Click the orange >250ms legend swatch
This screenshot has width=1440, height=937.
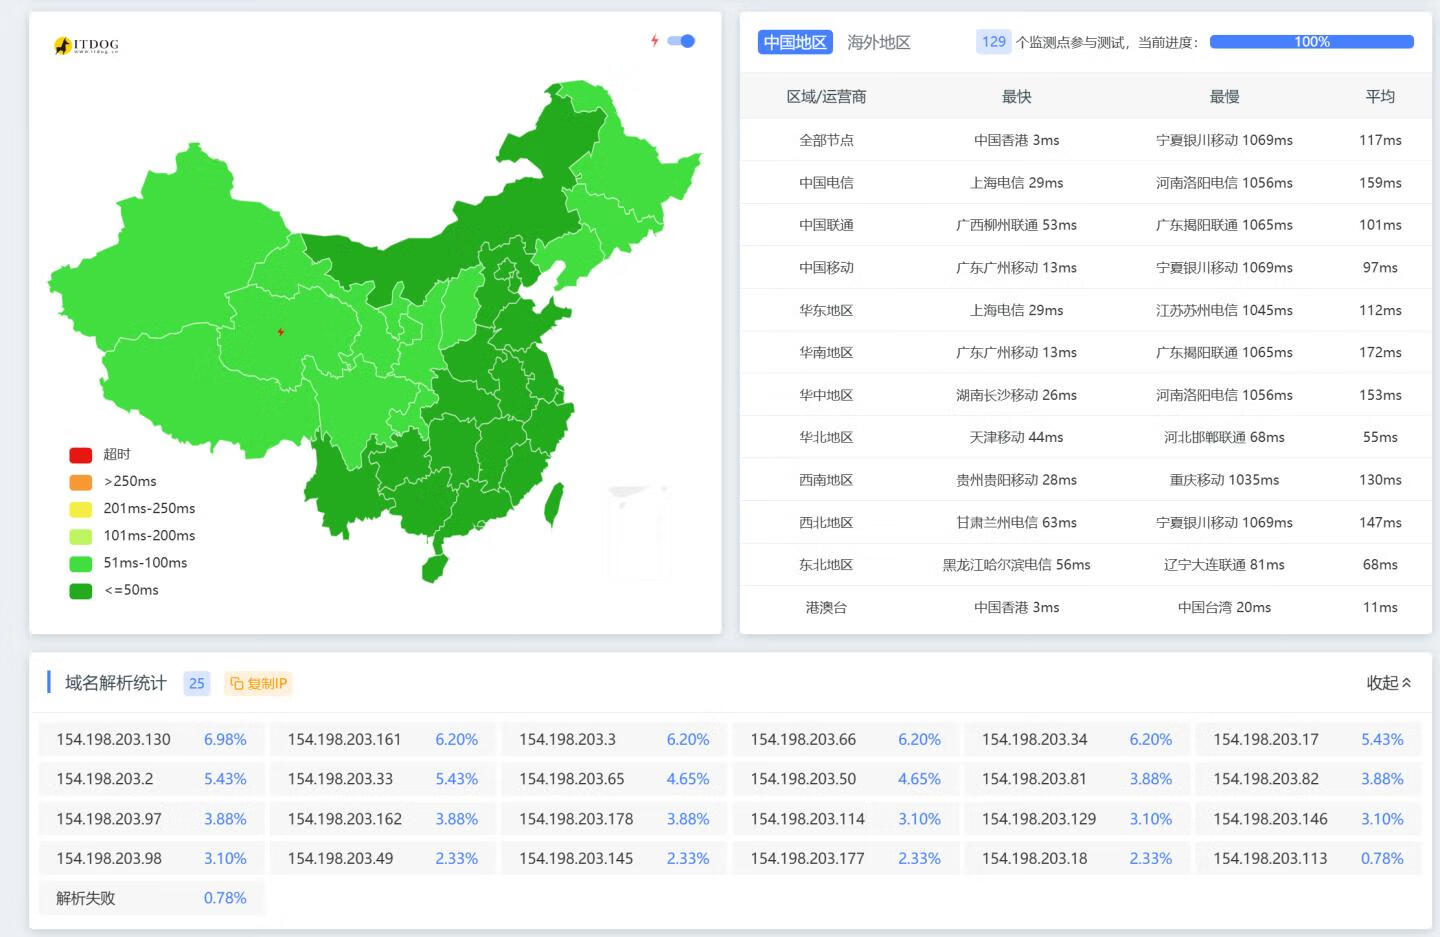(81, 482)
